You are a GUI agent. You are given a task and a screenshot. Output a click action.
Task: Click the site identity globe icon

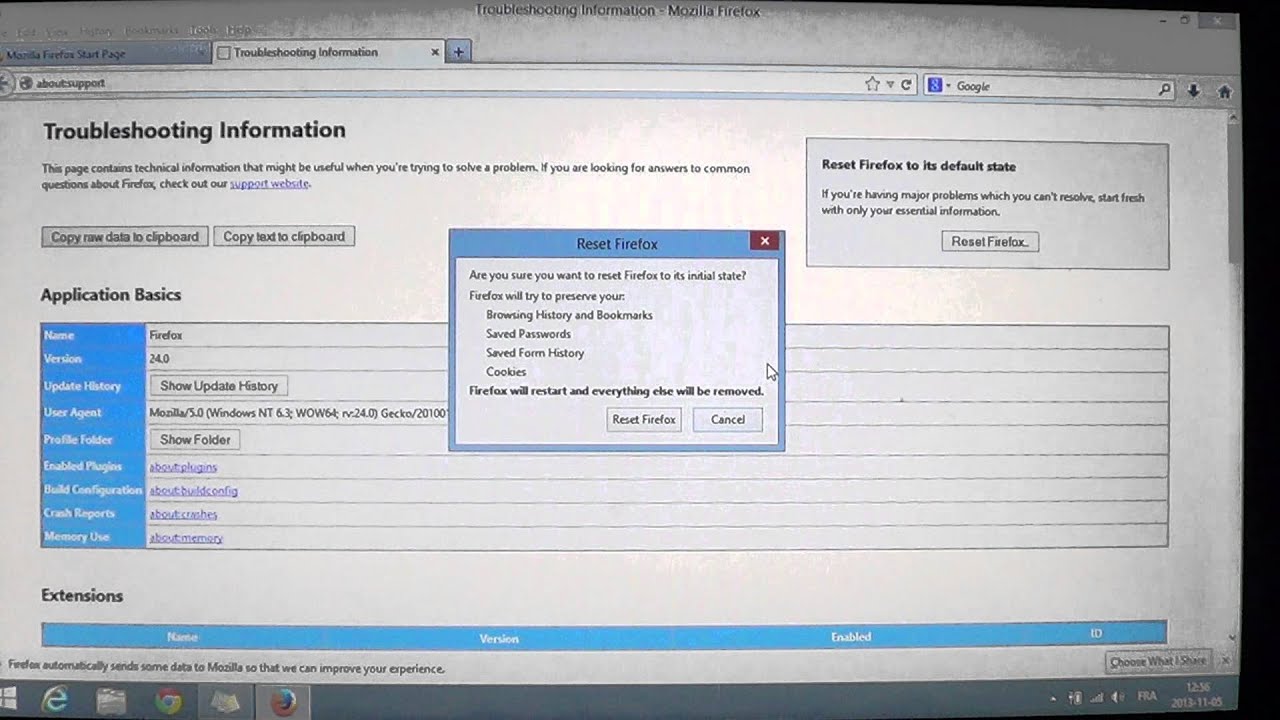click(x=24, y=83)
